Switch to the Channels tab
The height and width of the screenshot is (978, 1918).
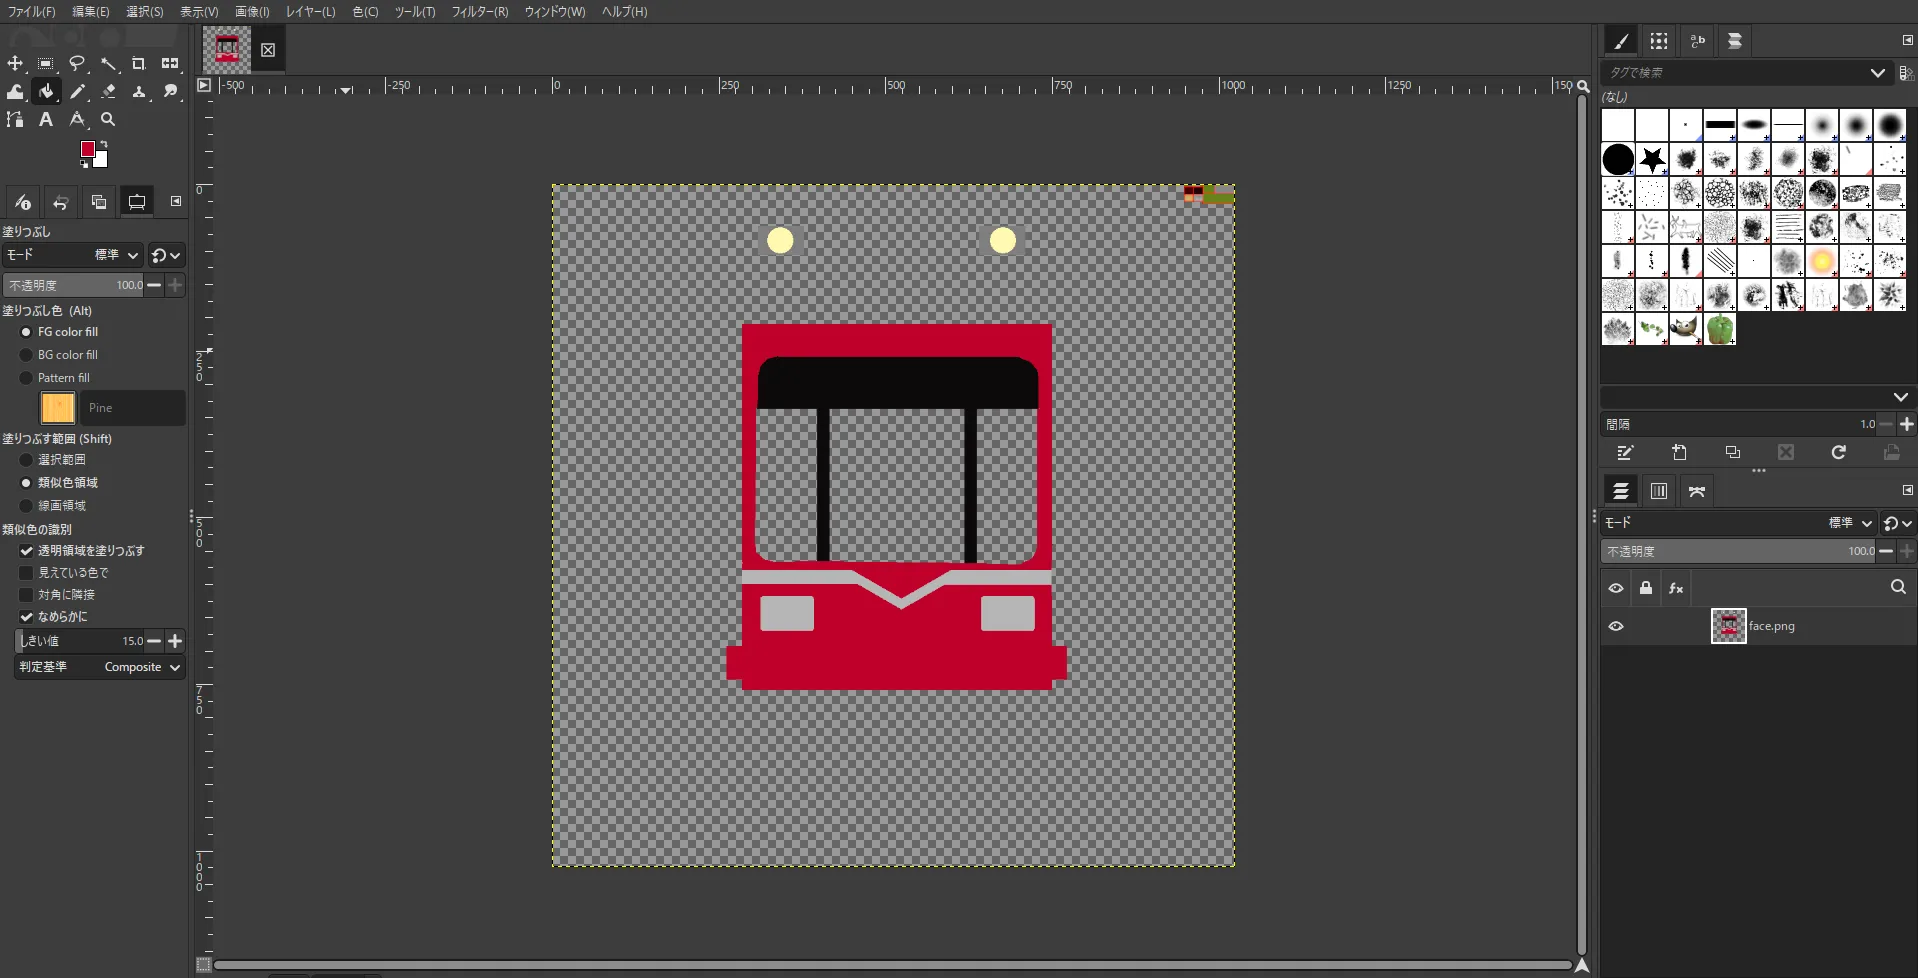coord(1659,491)
